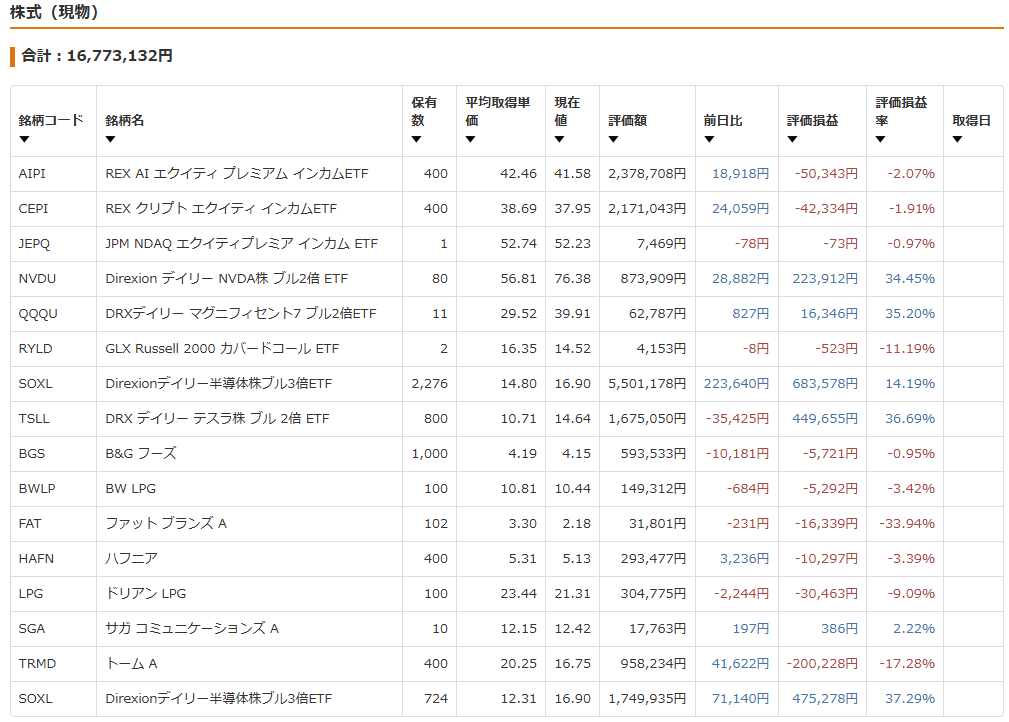
Task: Click SGA day change 197円
Action: 751,629
